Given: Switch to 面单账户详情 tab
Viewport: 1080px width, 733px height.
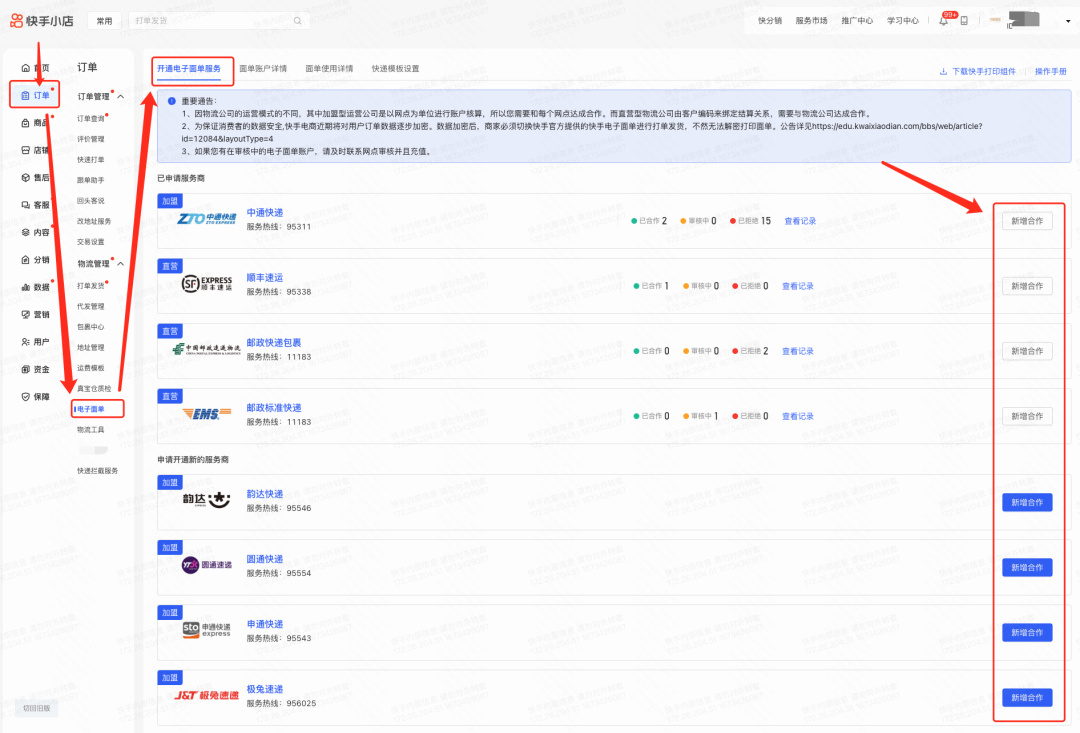Looking at the screenshot, I should pos(263,69).
